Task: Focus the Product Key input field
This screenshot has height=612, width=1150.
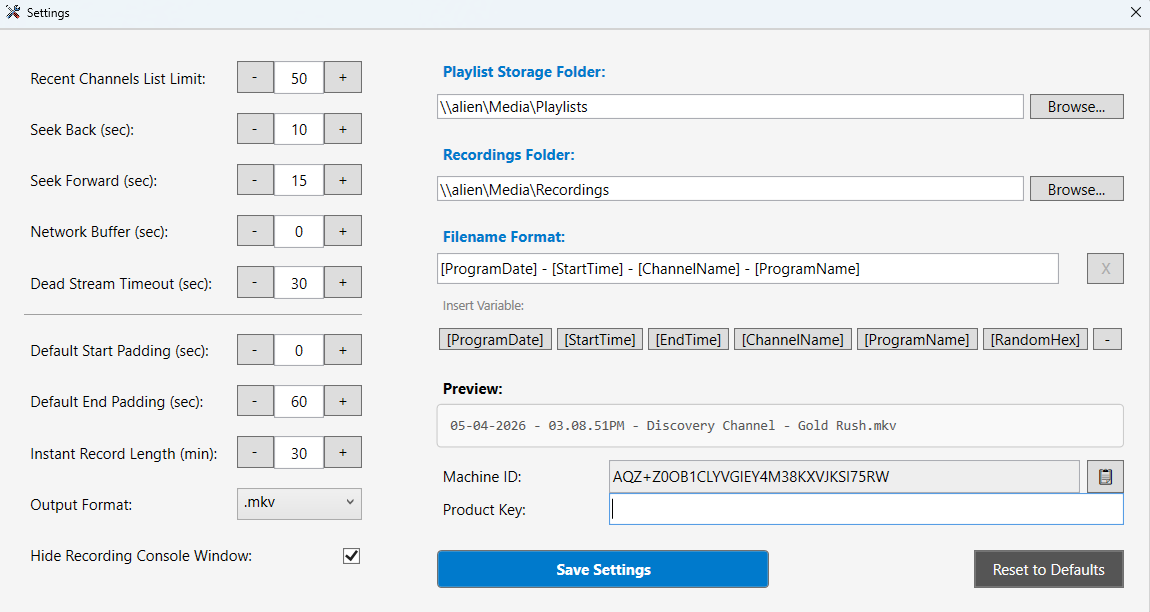Action: (x=866, y=509)
